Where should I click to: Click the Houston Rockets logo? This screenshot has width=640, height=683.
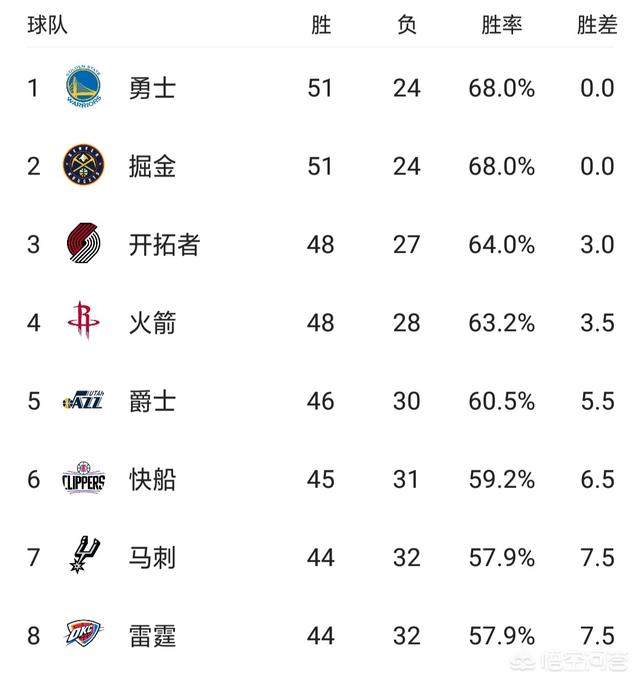pyautogui.click(x=84, y=321)
